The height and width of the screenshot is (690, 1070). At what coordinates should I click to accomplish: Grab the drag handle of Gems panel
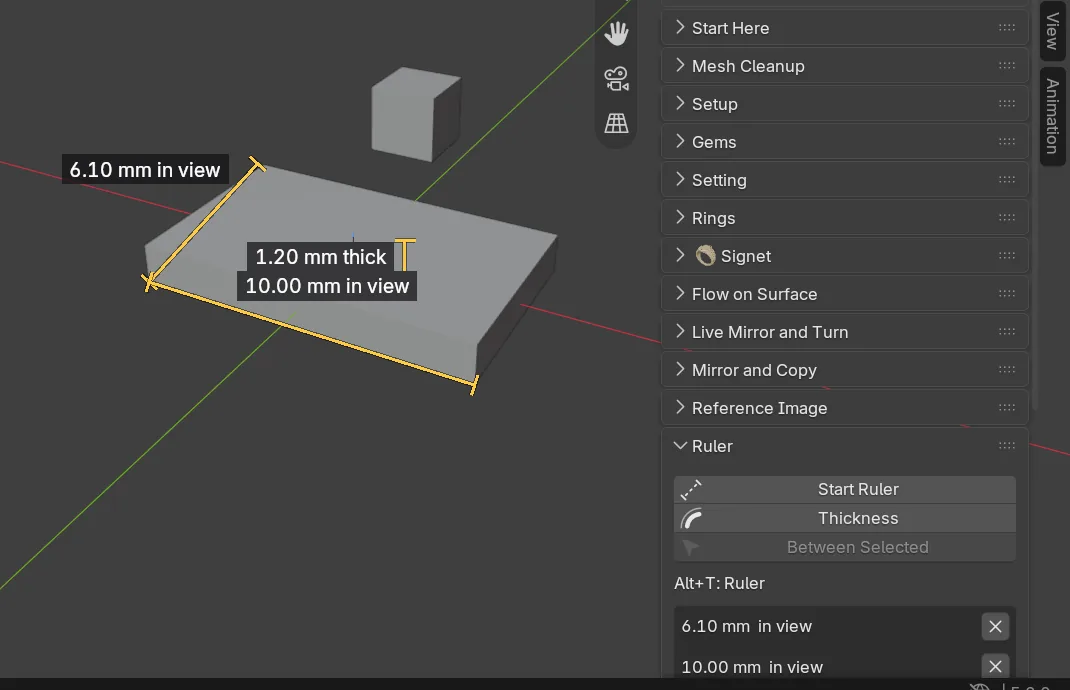point(1007,142)
